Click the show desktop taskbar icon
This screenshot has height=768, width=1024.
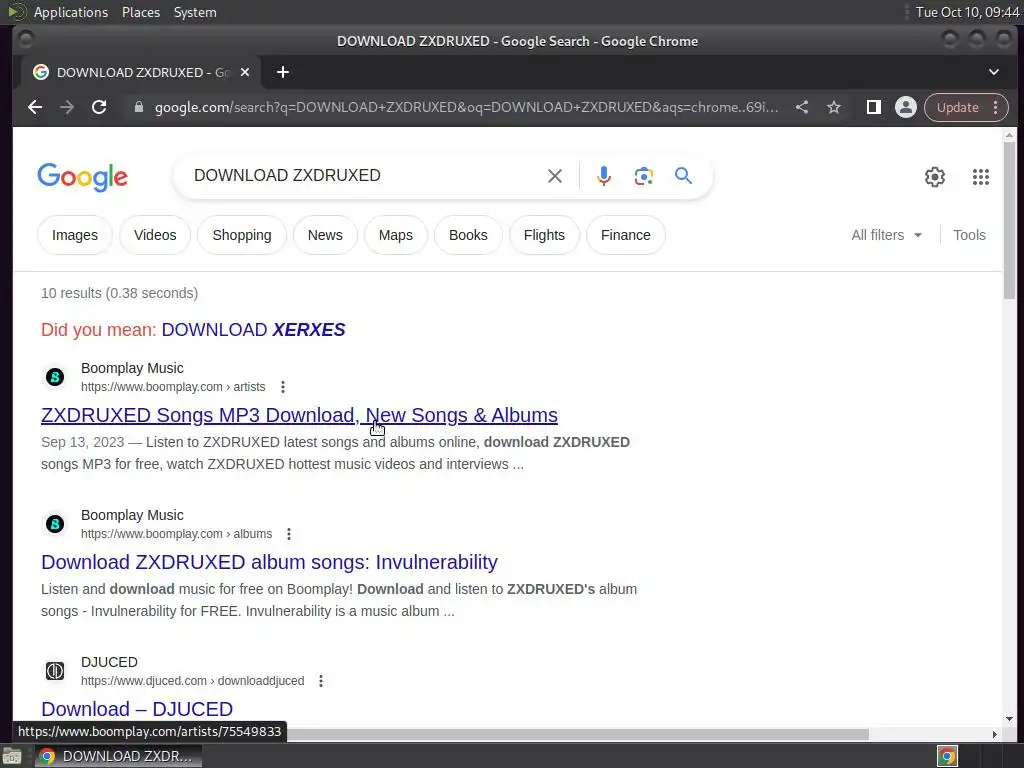click(12, 757)
